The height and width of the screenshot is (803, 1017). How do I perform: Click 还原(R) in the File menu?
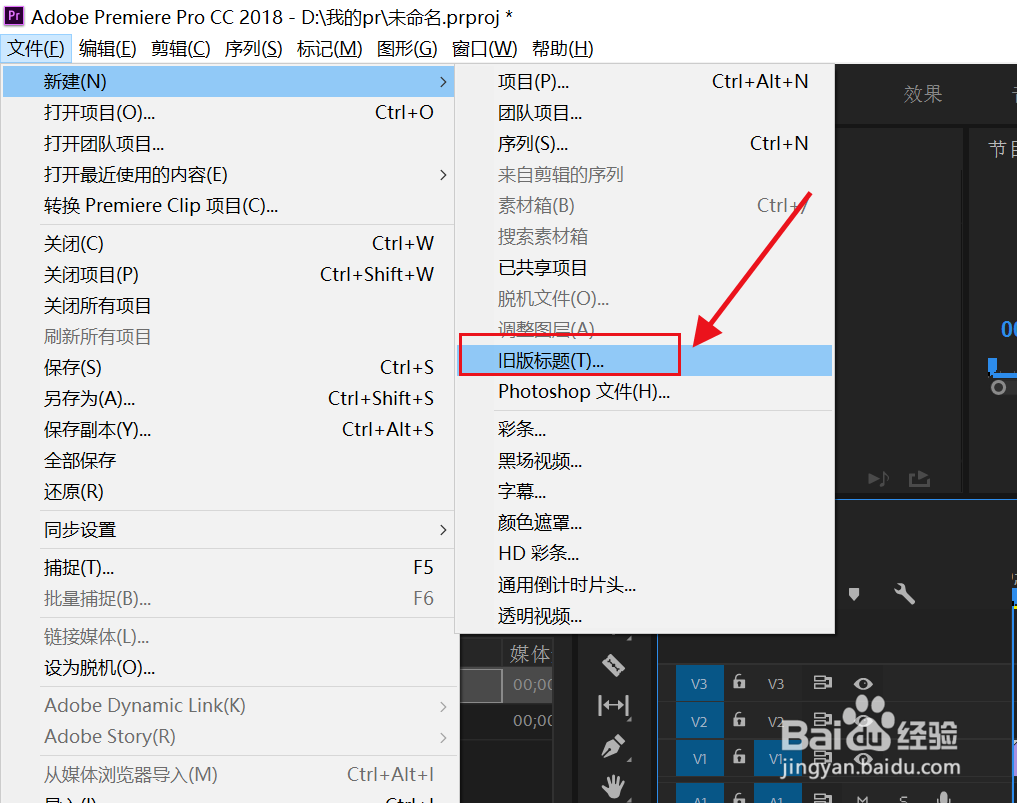click(x=228, y=492)
